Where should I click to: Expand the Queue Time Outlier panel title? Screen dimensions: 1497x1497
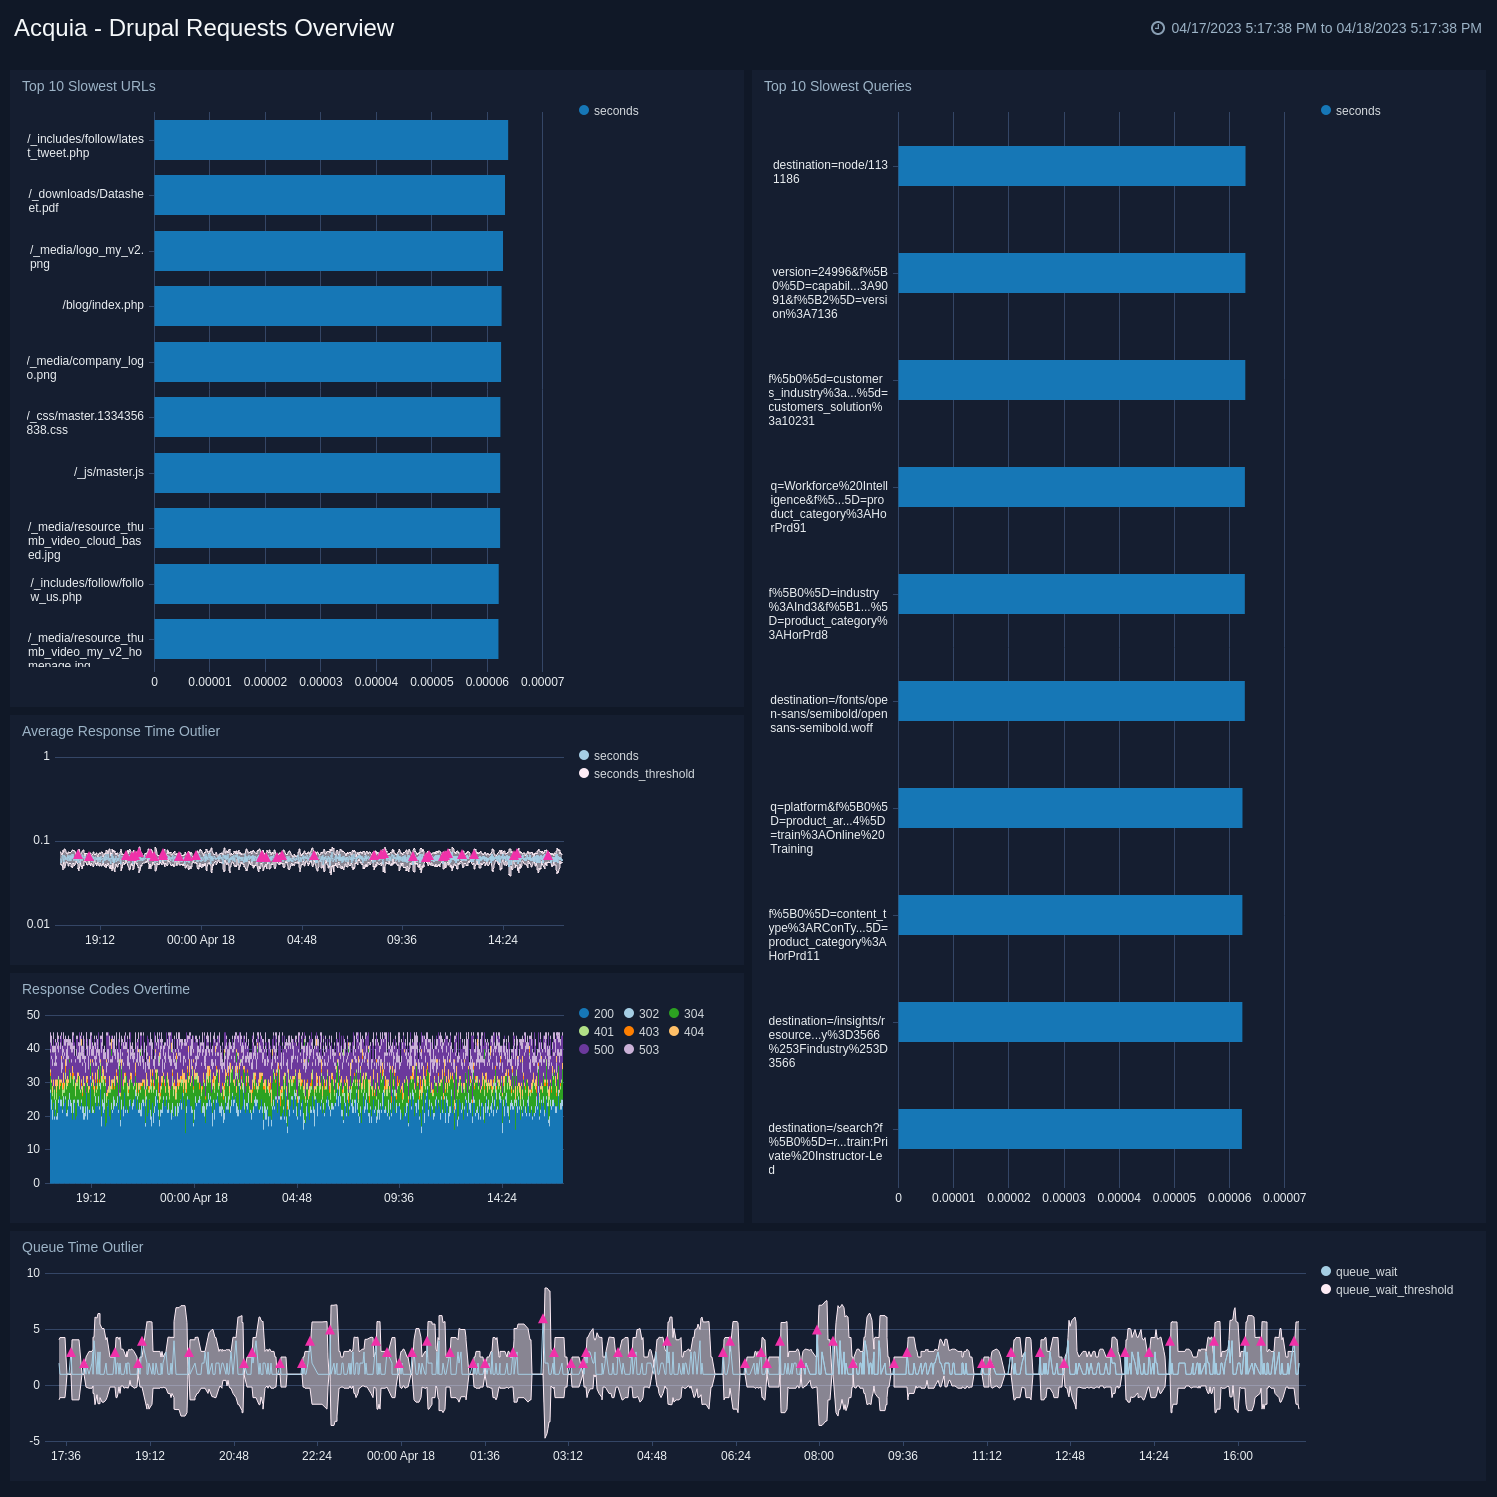83,1247
